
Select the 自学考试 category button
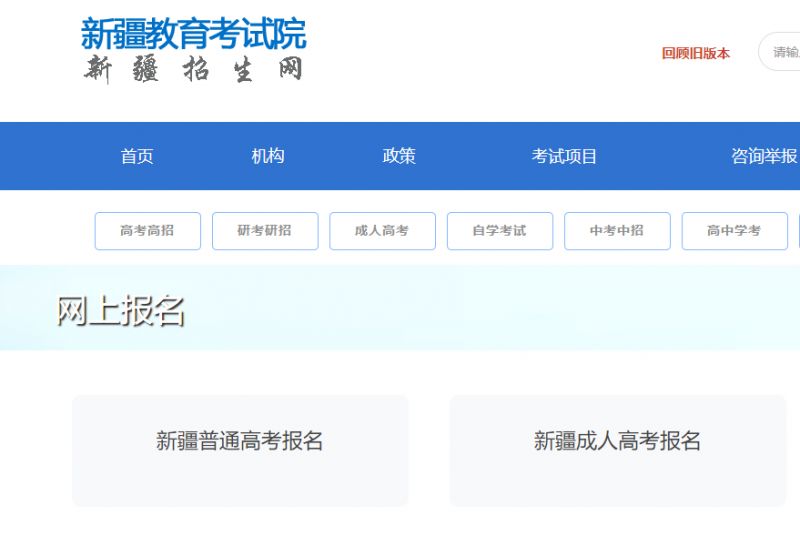(500, 231)
